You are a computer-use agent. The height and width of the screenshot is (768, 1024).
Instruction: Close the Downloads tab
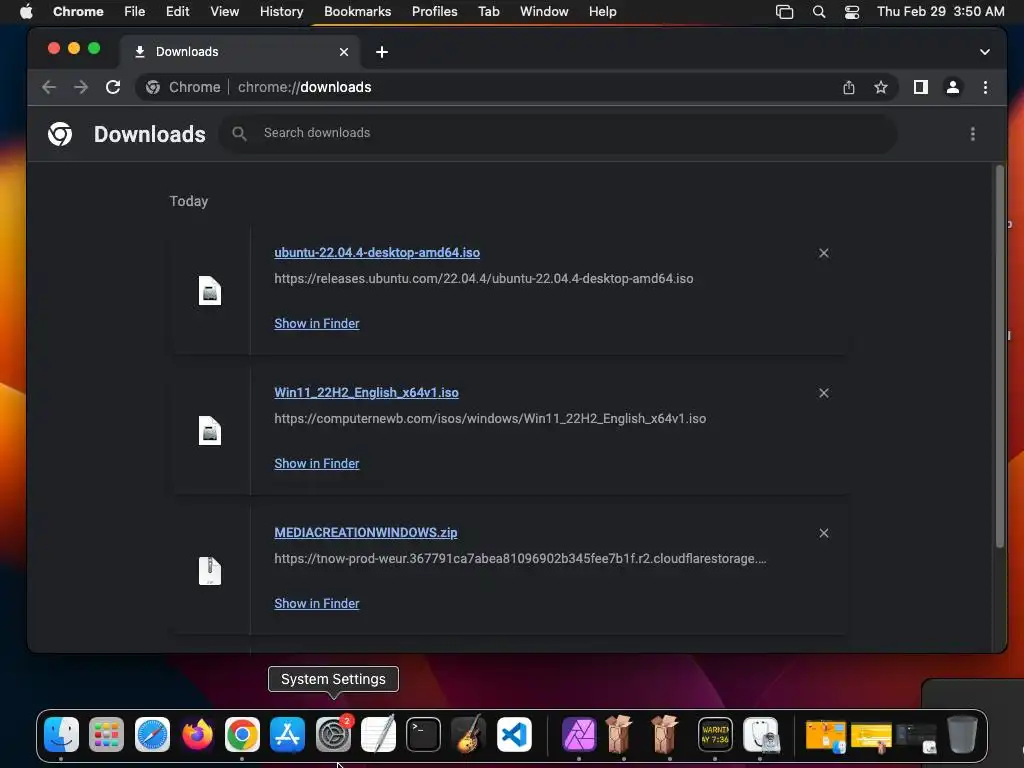click(344, 52)
